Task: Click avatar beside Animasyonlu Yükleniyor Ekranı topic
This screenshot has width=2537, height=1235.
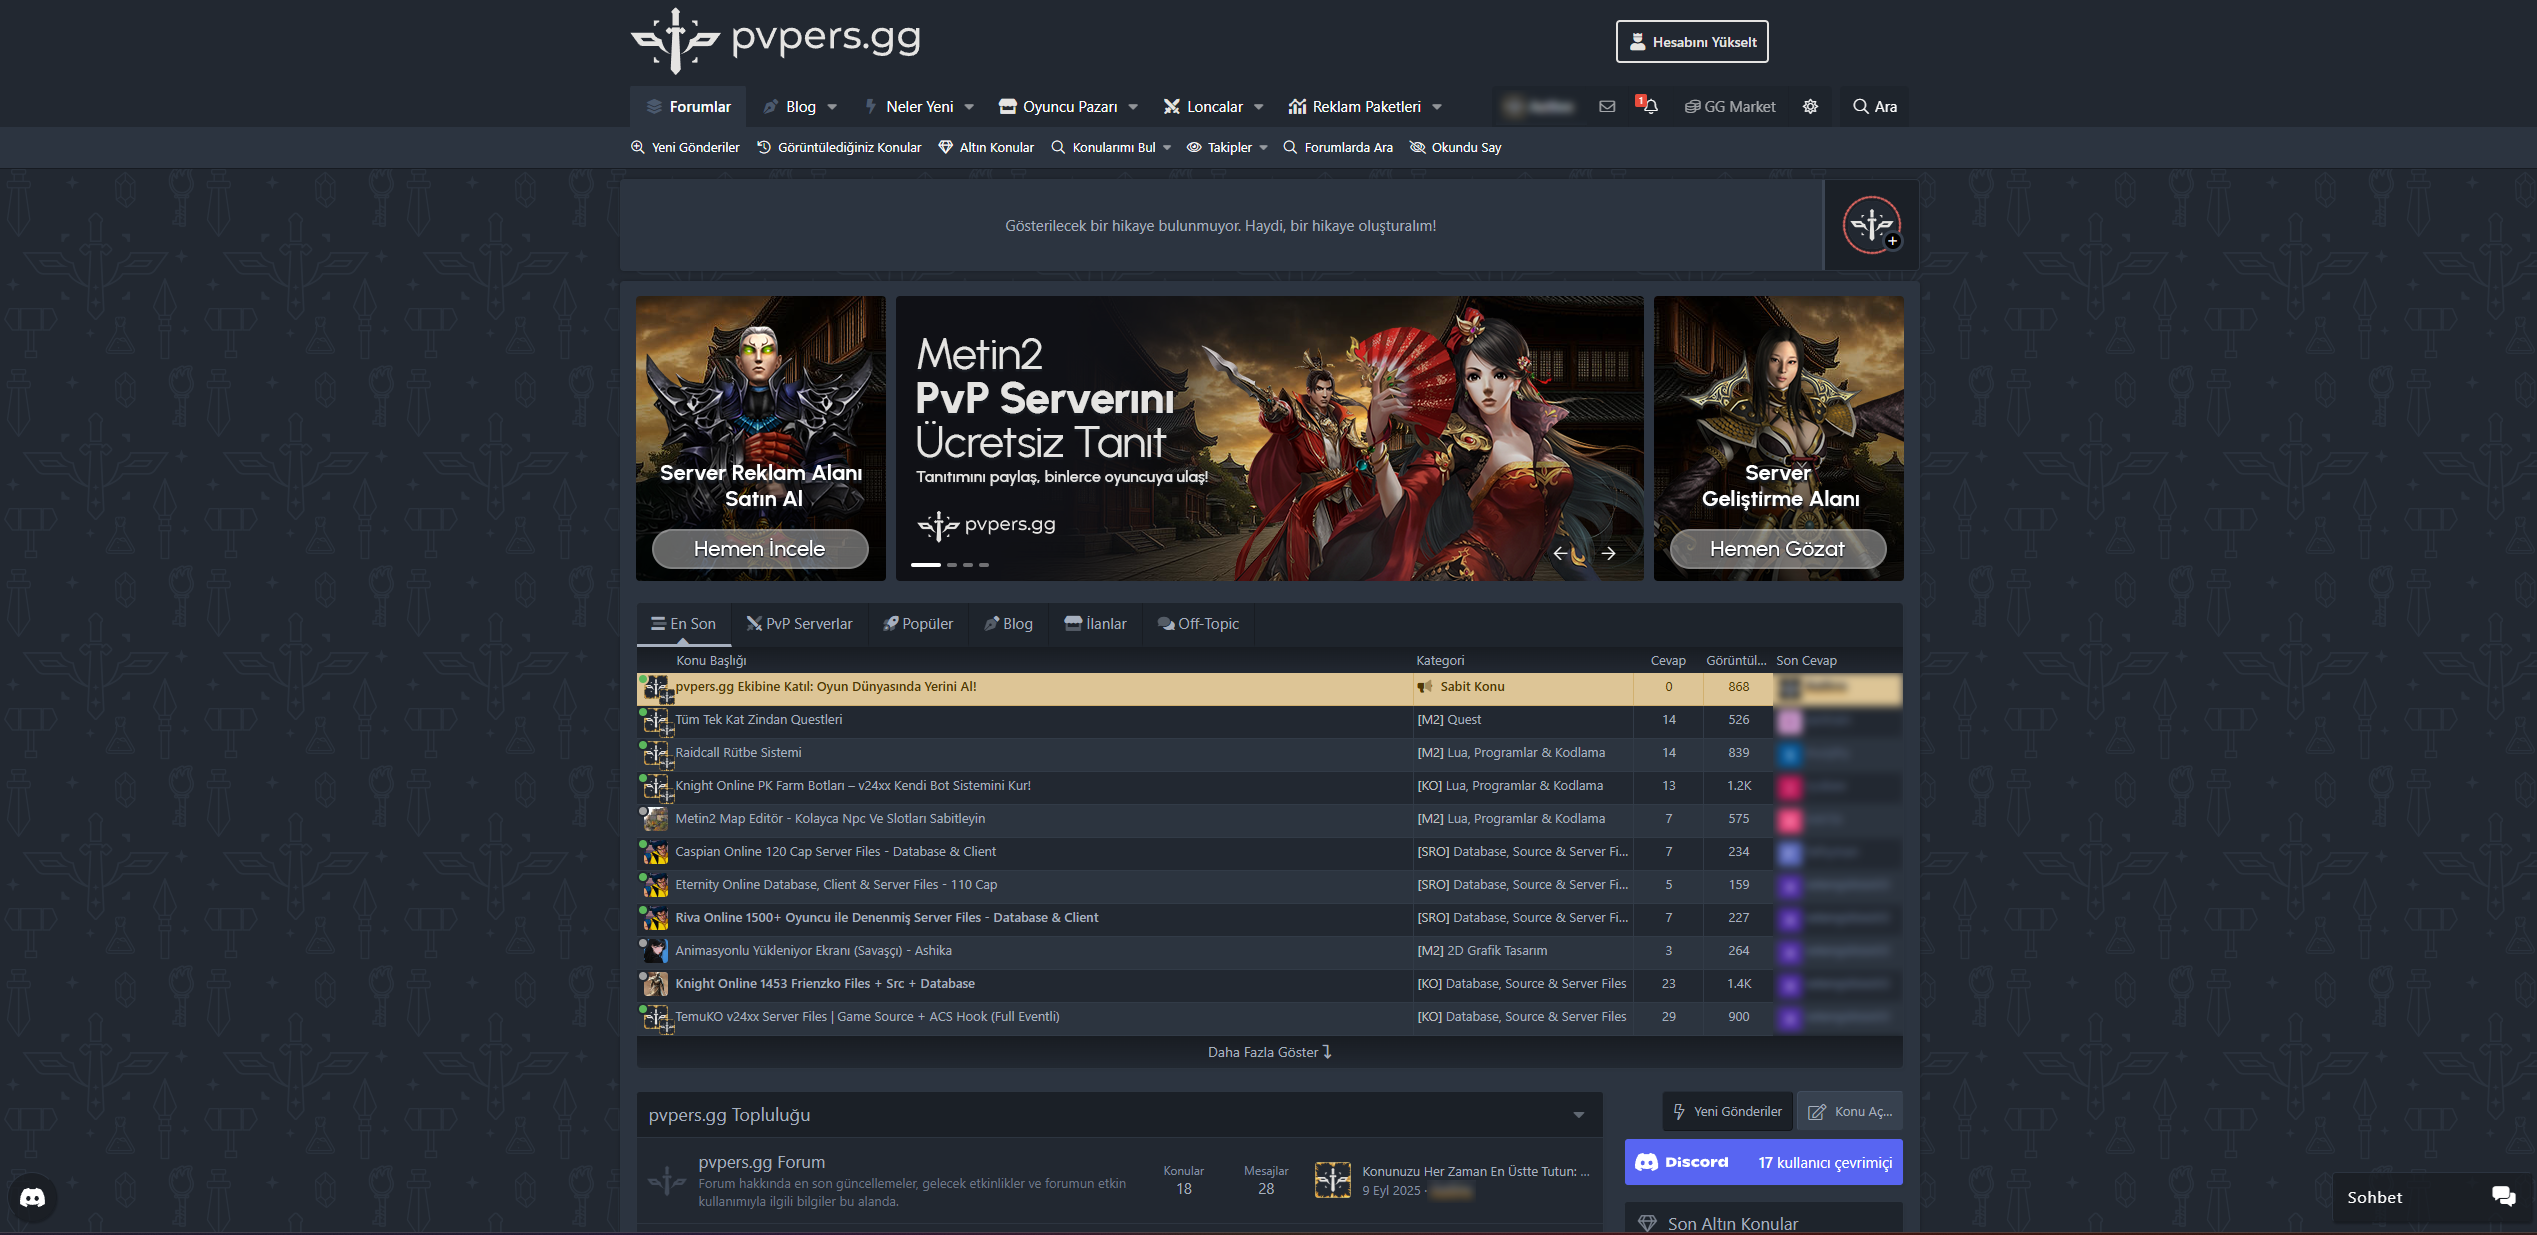Action: click(656, 951)
